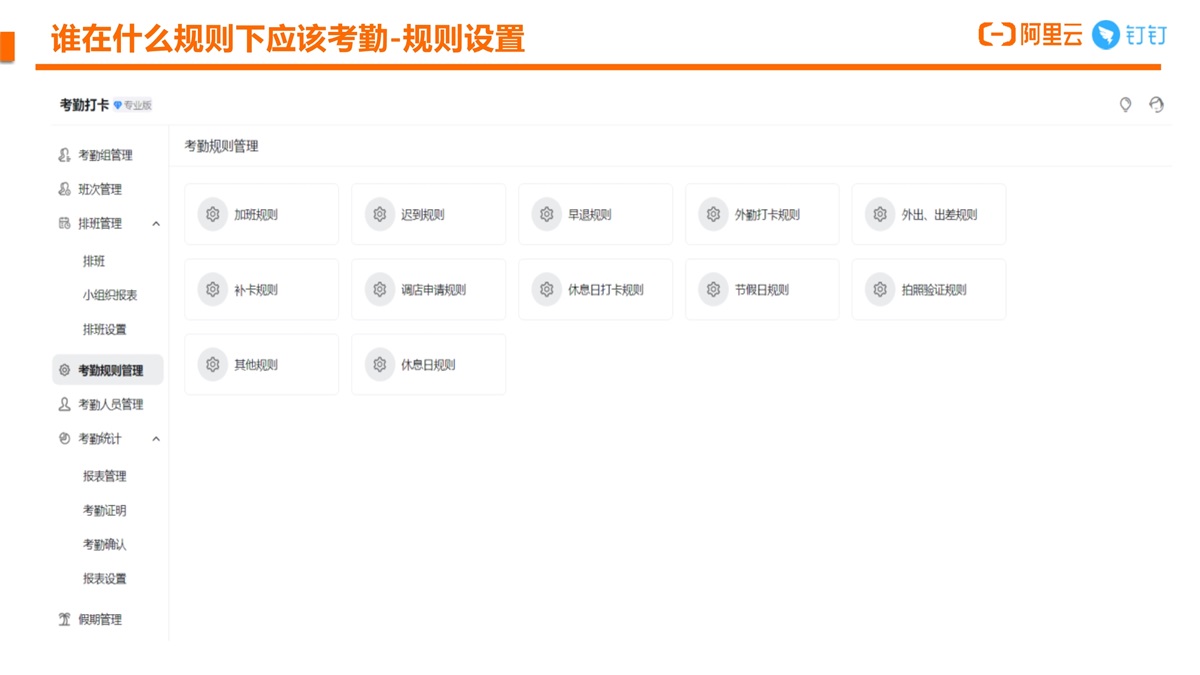Click the gear icon on 迟到规则 card
This screenshot has width=1200, height=675.
click(x=379, y=214)
